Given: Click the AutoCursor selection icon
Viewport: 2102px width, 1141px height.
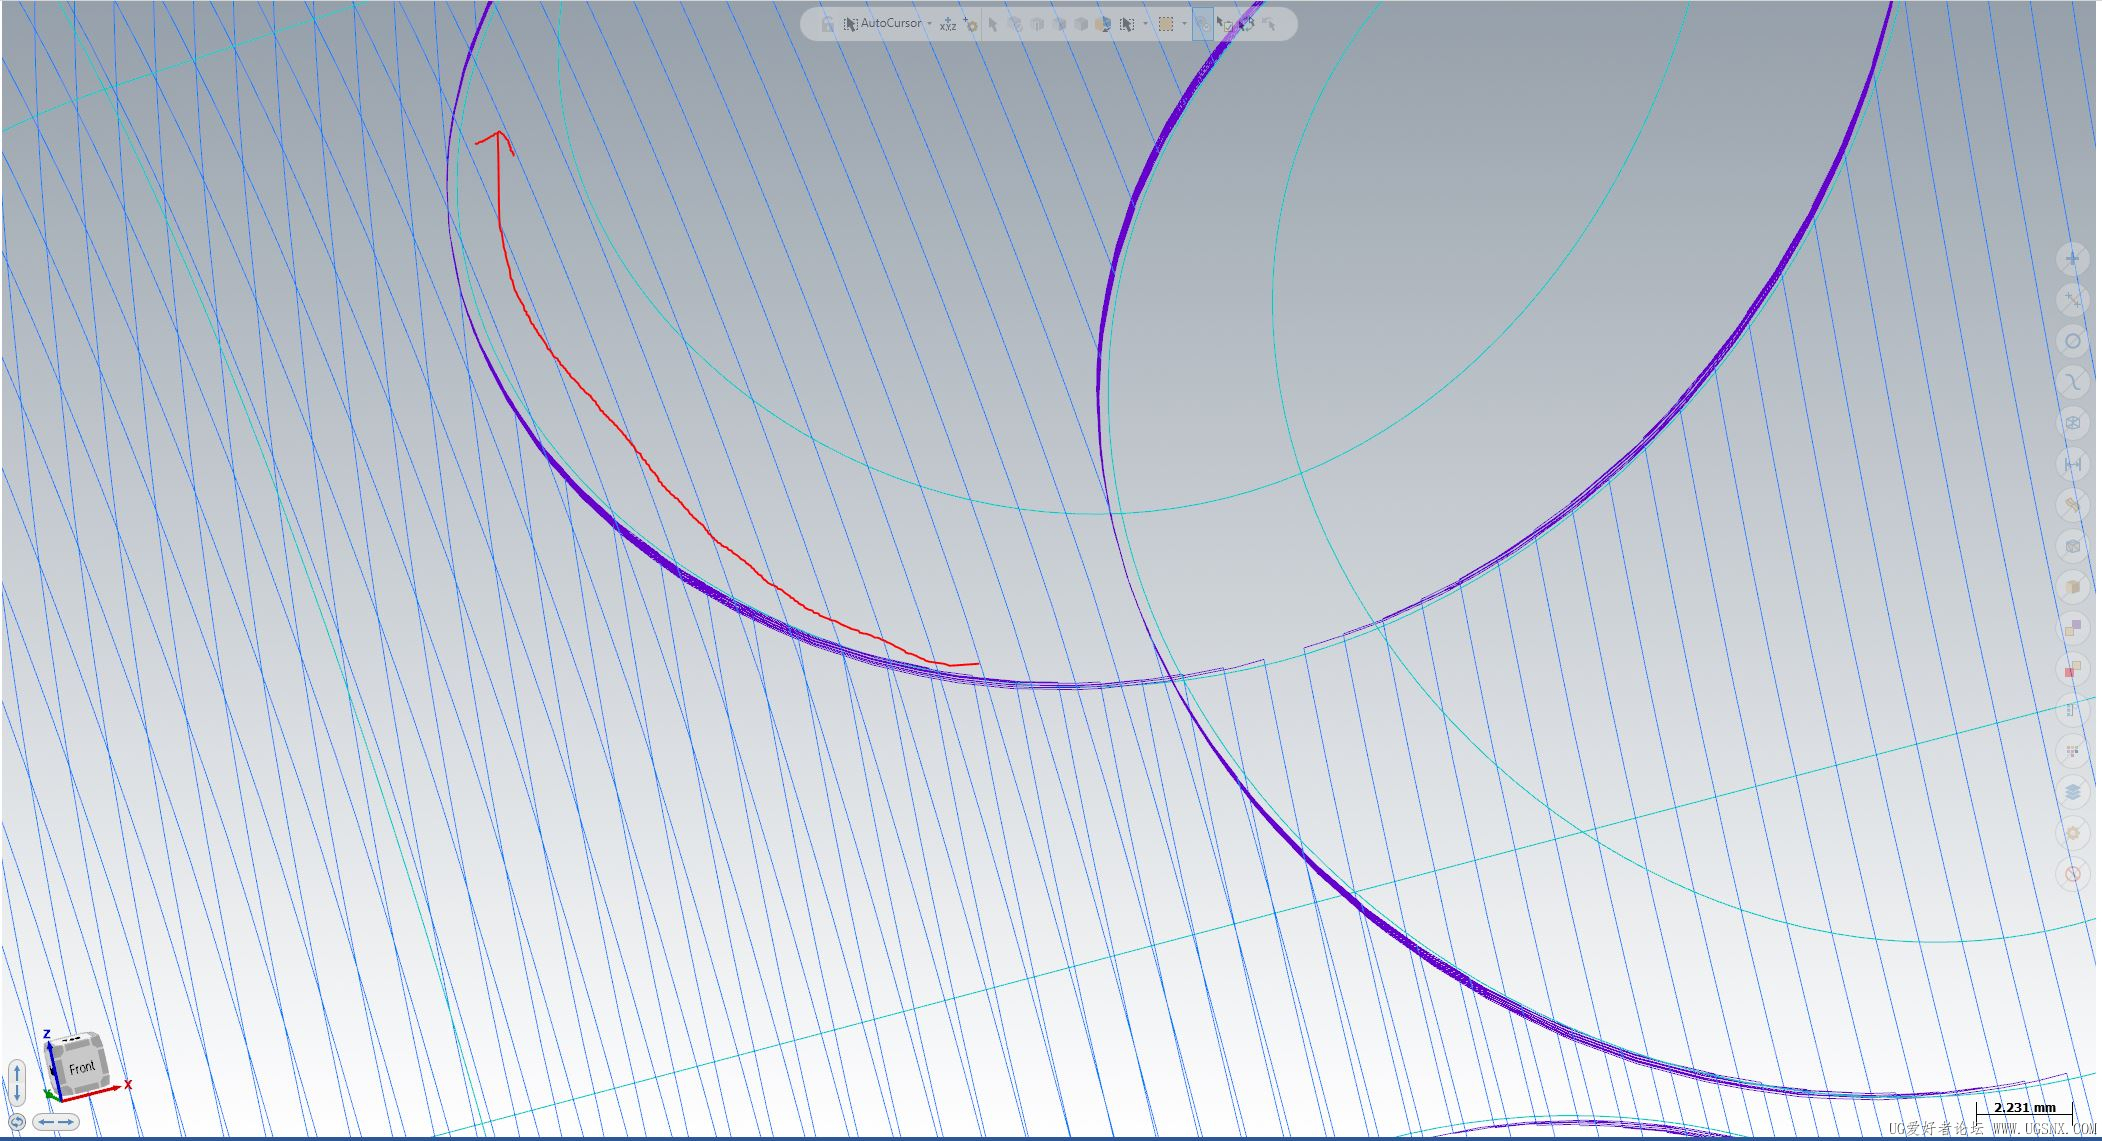Looking at the screenshot, I should [x=851, y=24].
